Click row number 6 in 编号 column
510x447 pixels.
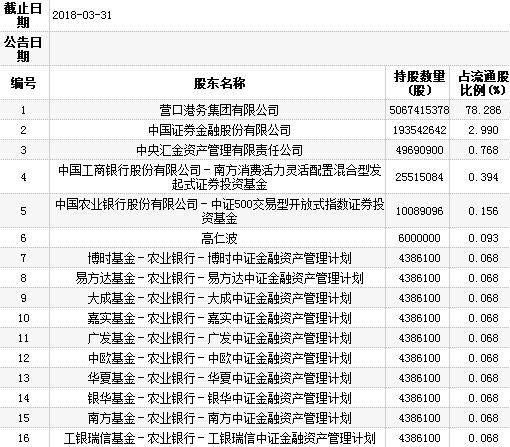click(23, 238)
